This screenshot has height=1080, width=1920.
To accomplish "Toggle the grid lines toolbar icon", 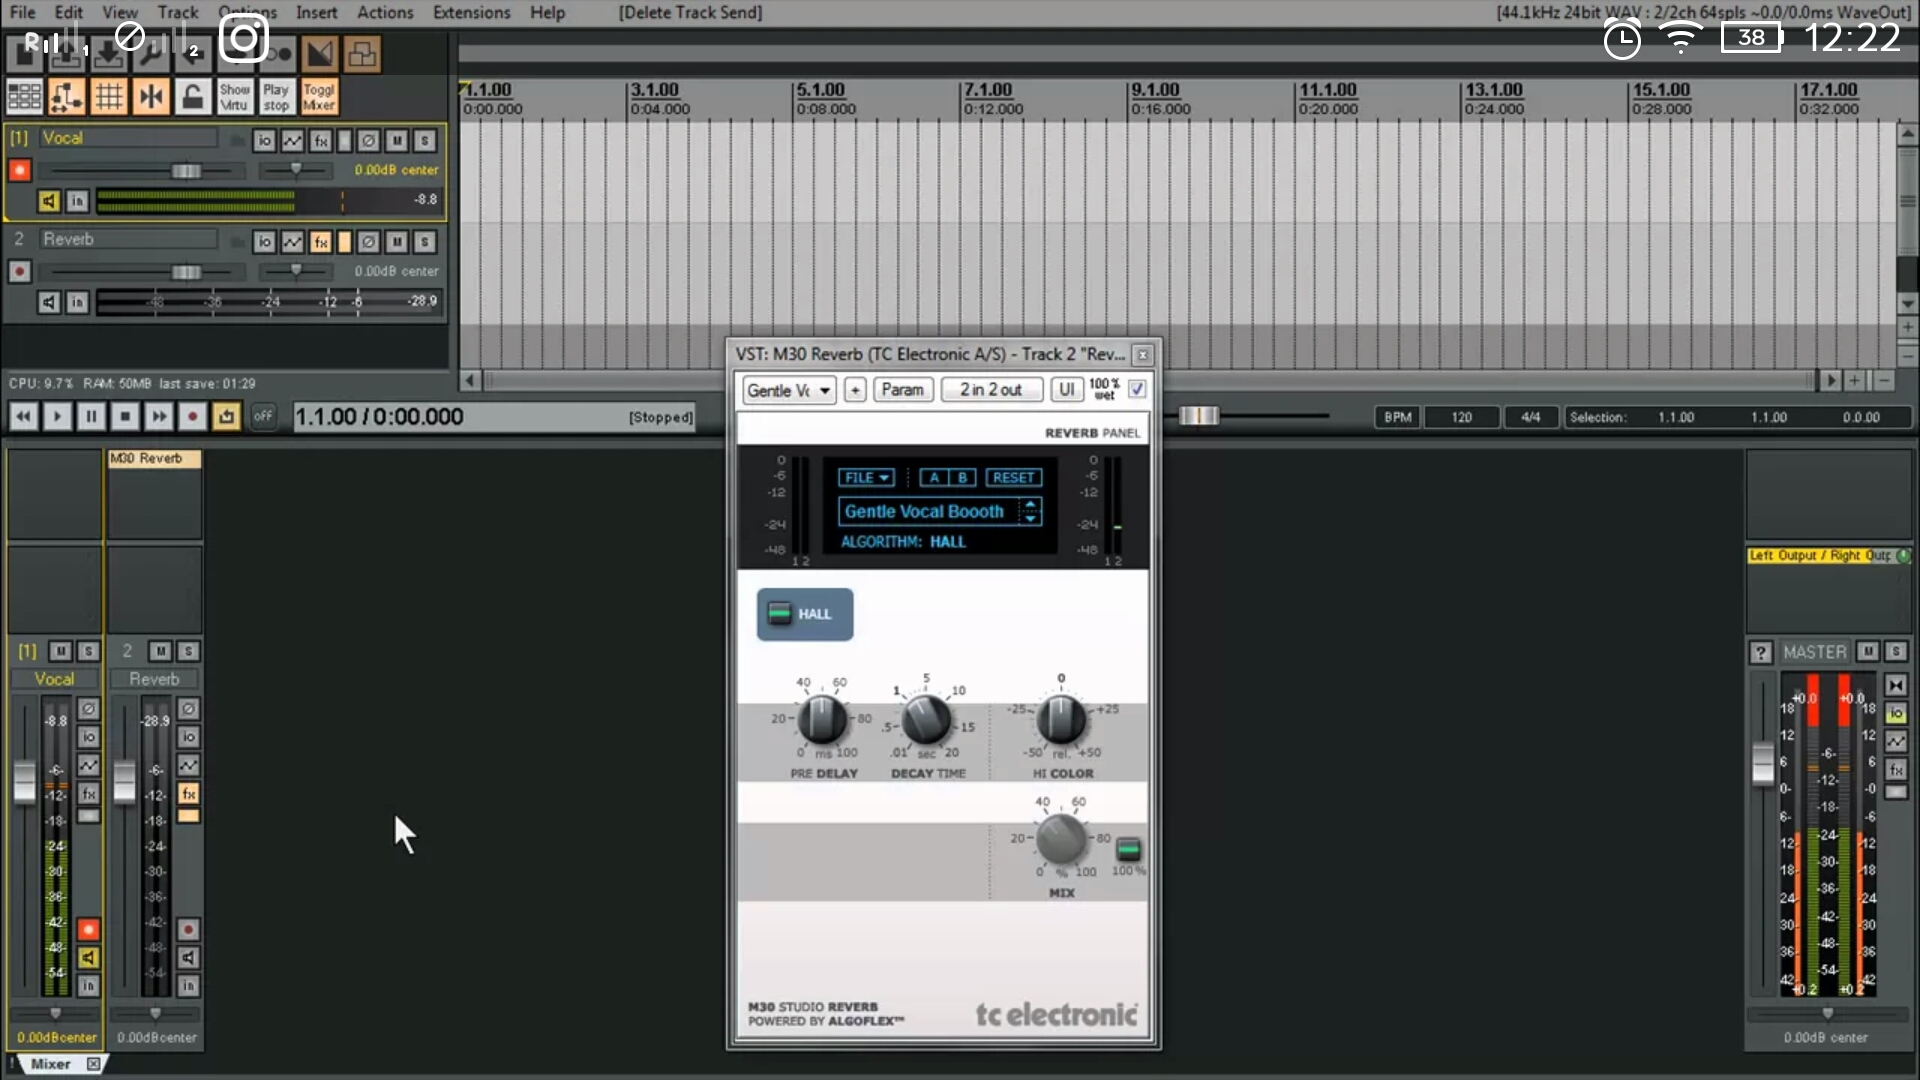I will point(108,97).
